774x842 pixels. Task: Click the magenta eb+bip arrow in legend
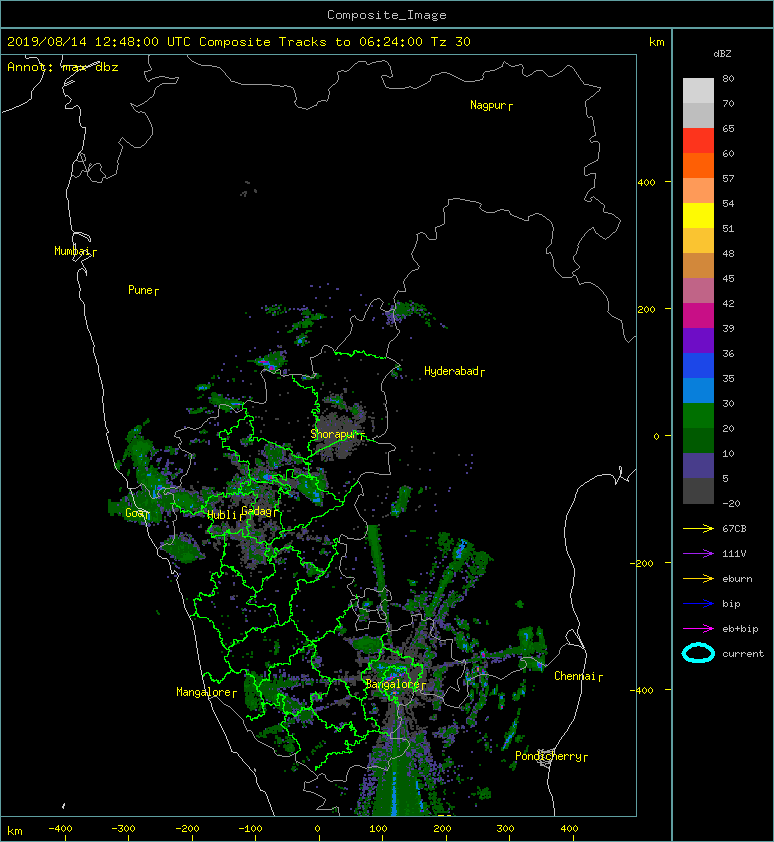[x=698, y=629]
